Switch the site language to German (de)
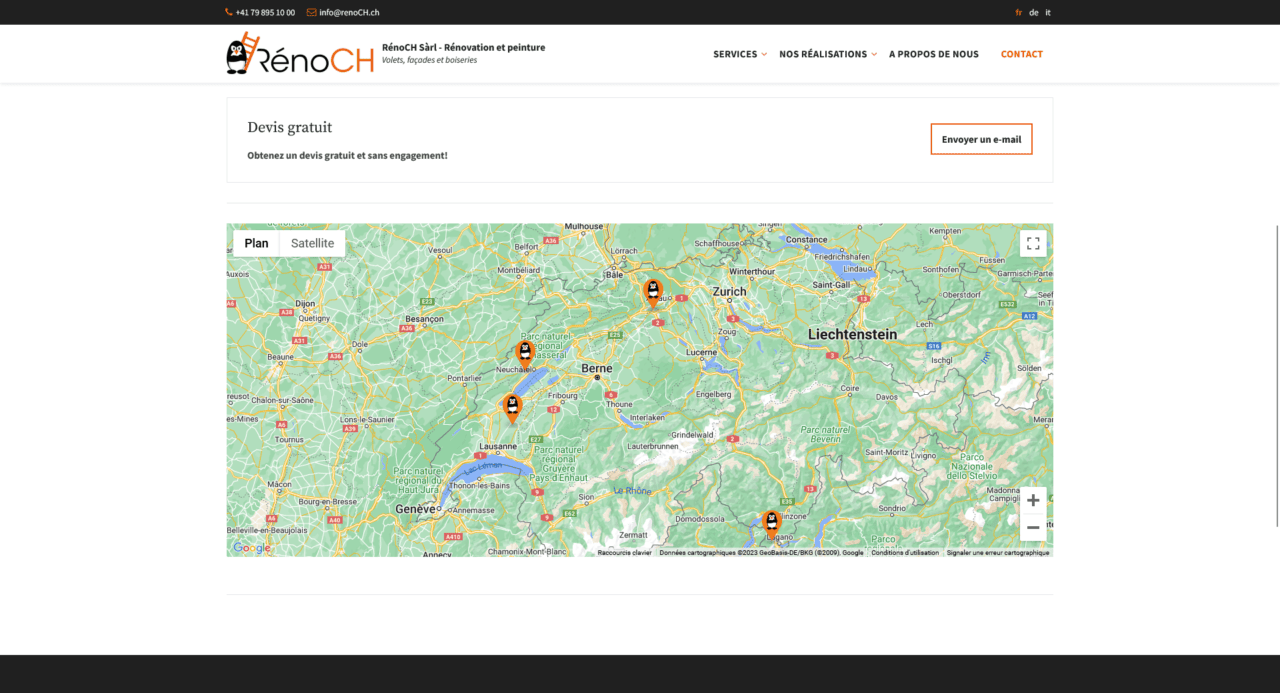The height and width of the screenshot is (693, 1280). click(1034, 12)
